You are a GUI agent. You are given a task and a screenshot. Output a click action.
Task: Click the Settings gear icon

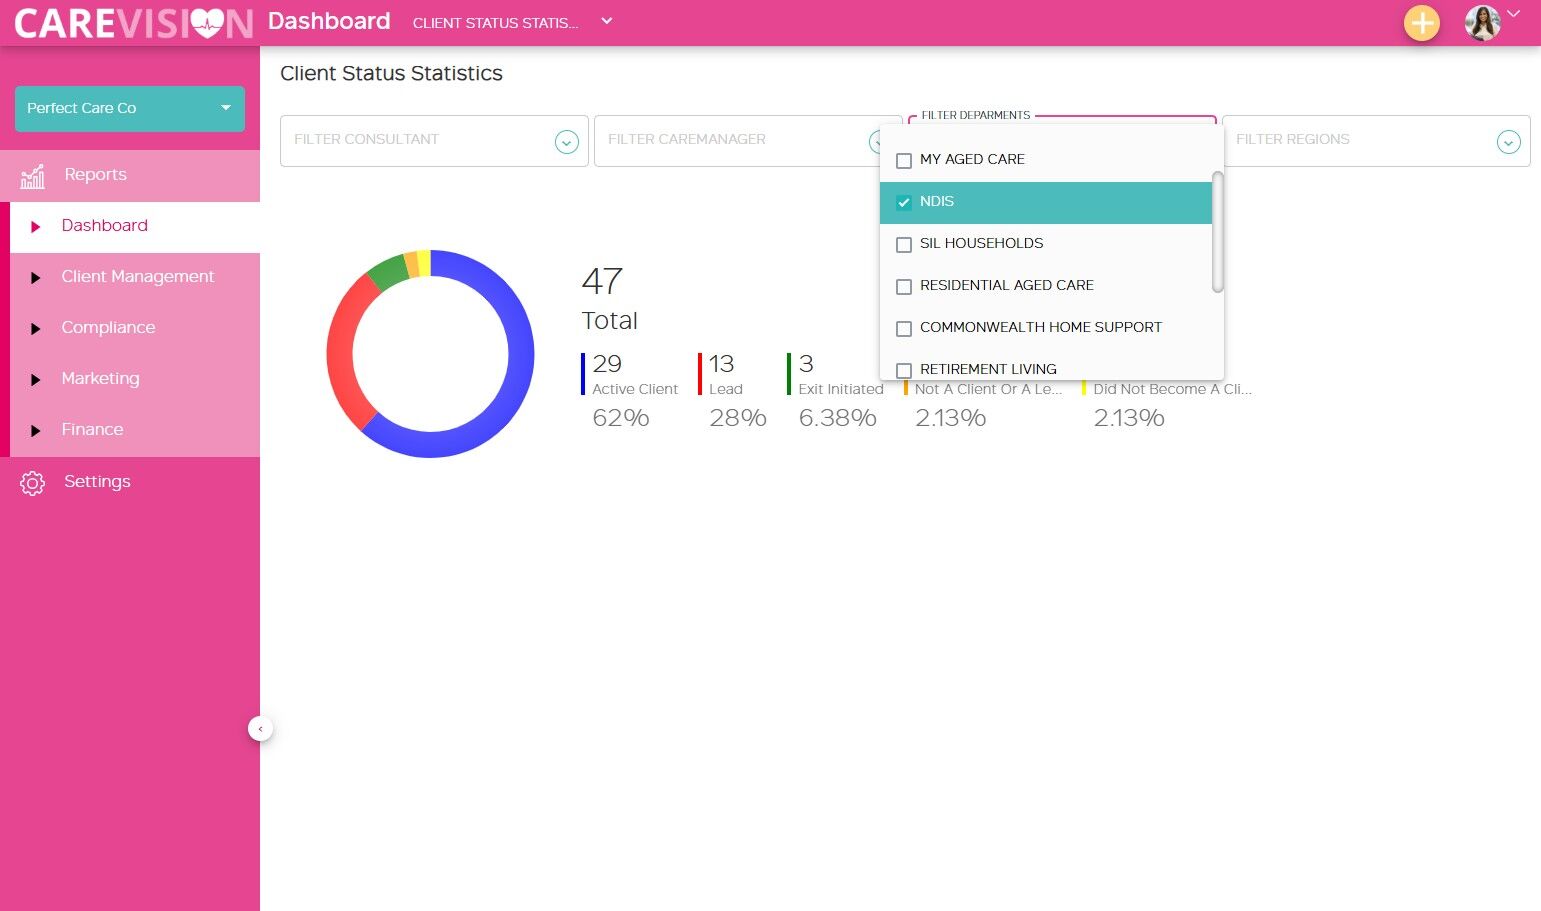coord(33,483)
